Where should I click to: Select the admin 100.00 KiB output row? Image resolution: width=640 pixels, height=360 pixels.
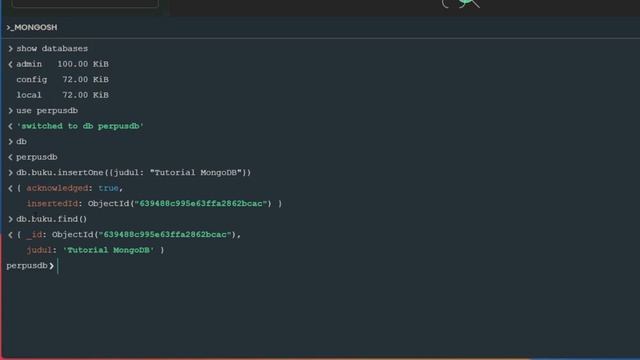point(62,64)
